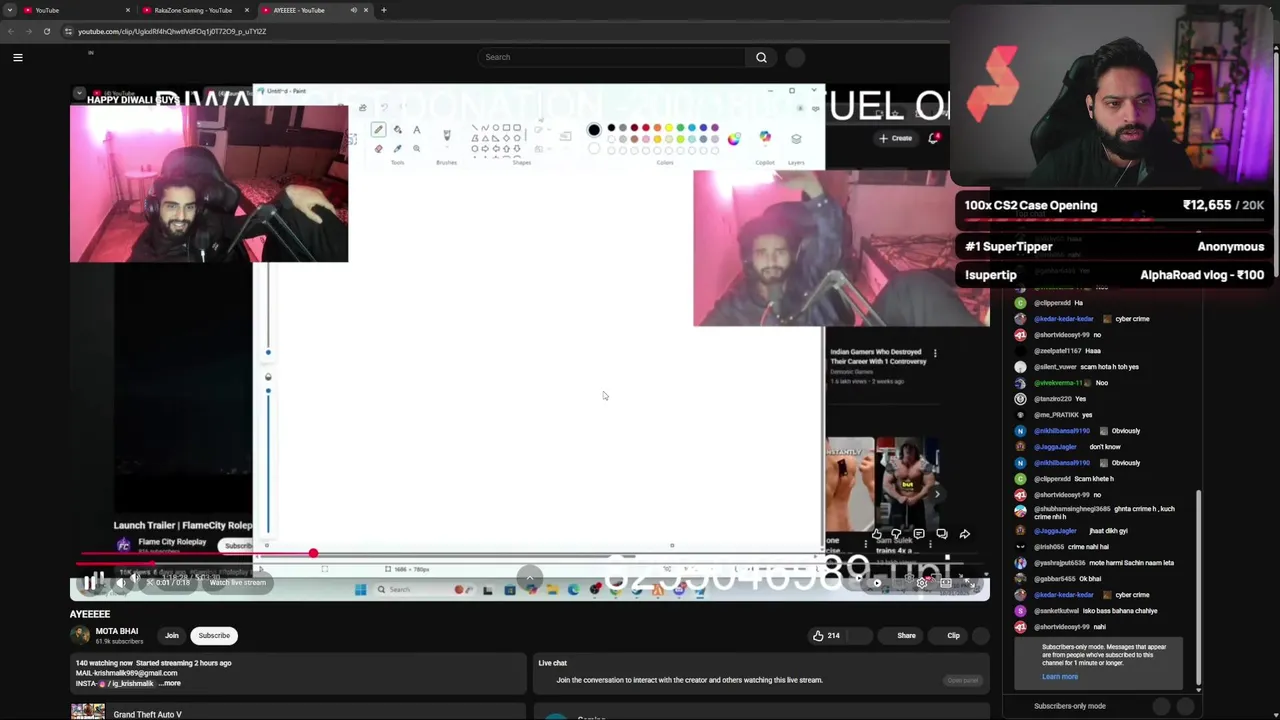
Task: Open the Brushes tool in Paint
Action: click(x=447, y=136)
